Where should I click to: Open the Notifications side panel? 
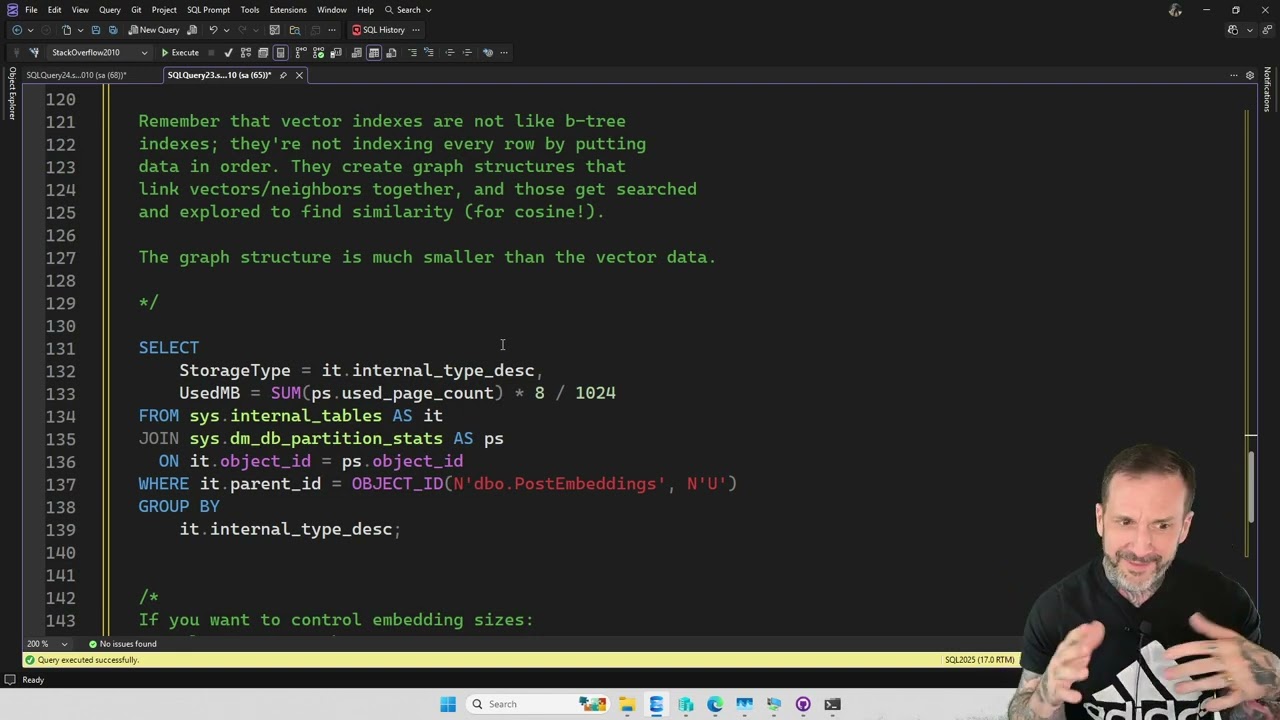(1267, 90)
